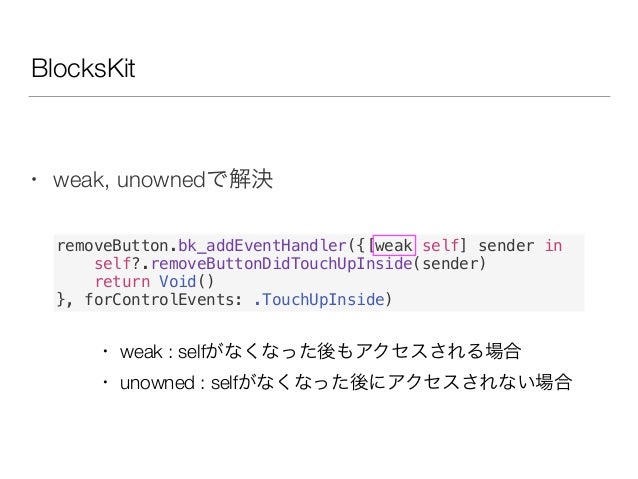Click the .TouchUpInside enum value
Screen dimensions: 638x479
319,300
